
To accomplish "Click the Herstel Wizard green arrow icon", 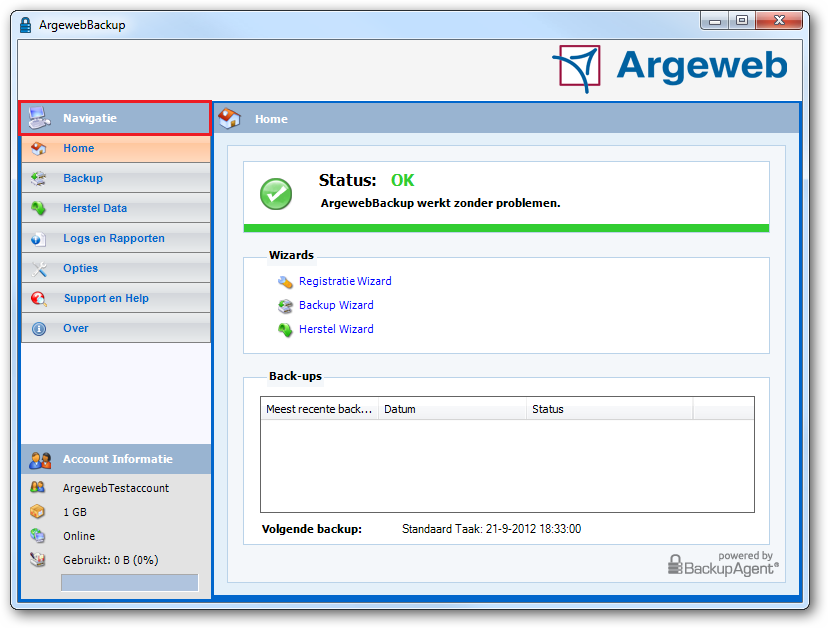I will tap(285, 330).
